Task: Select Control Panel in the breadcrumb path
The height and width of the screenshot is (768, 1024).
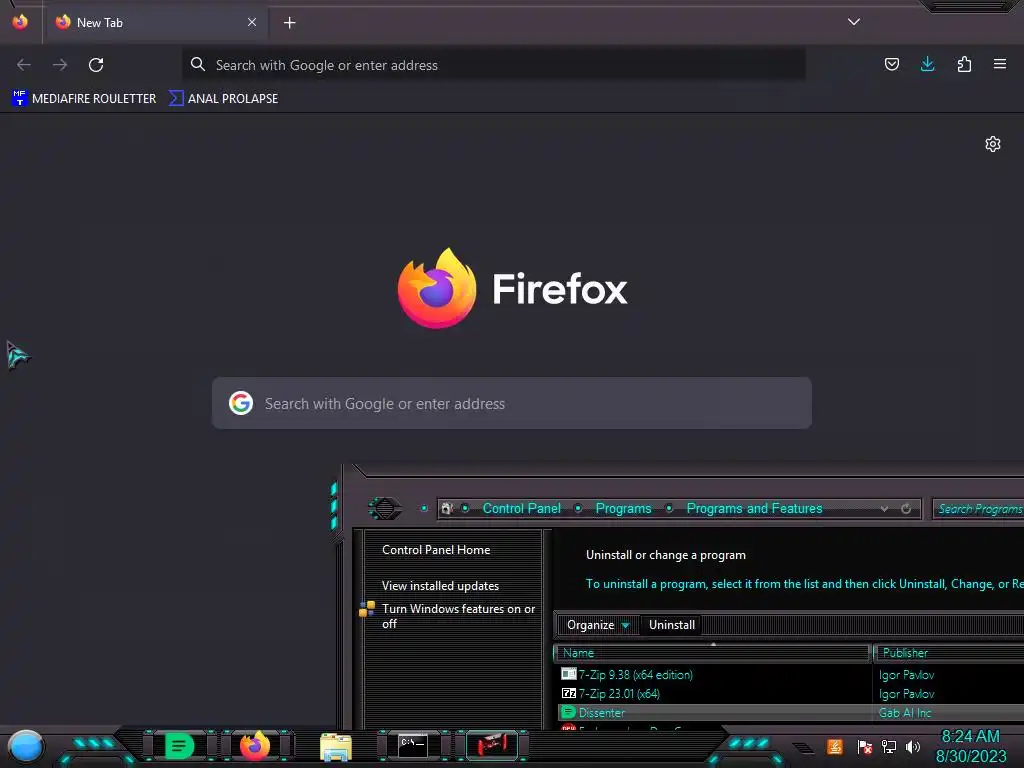Action: [521, 508]
